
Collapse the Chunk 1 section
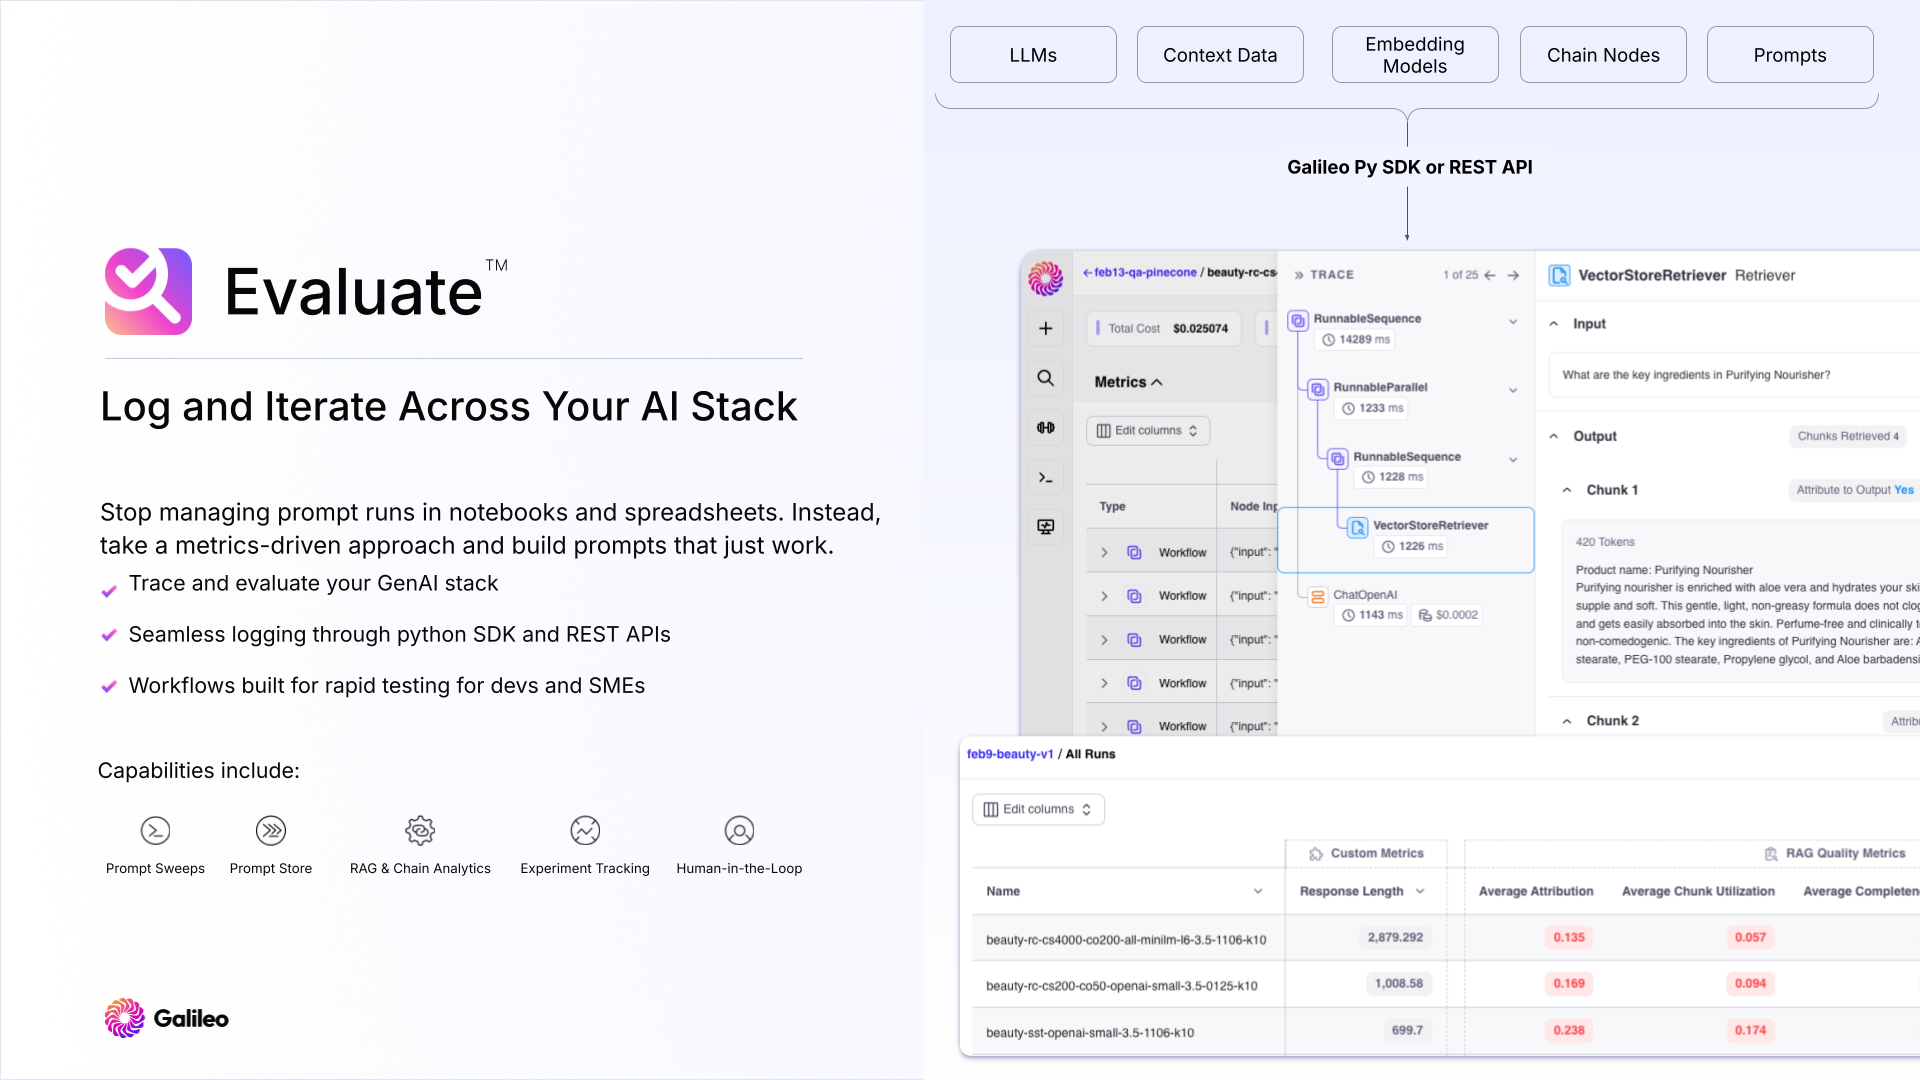1567,490
